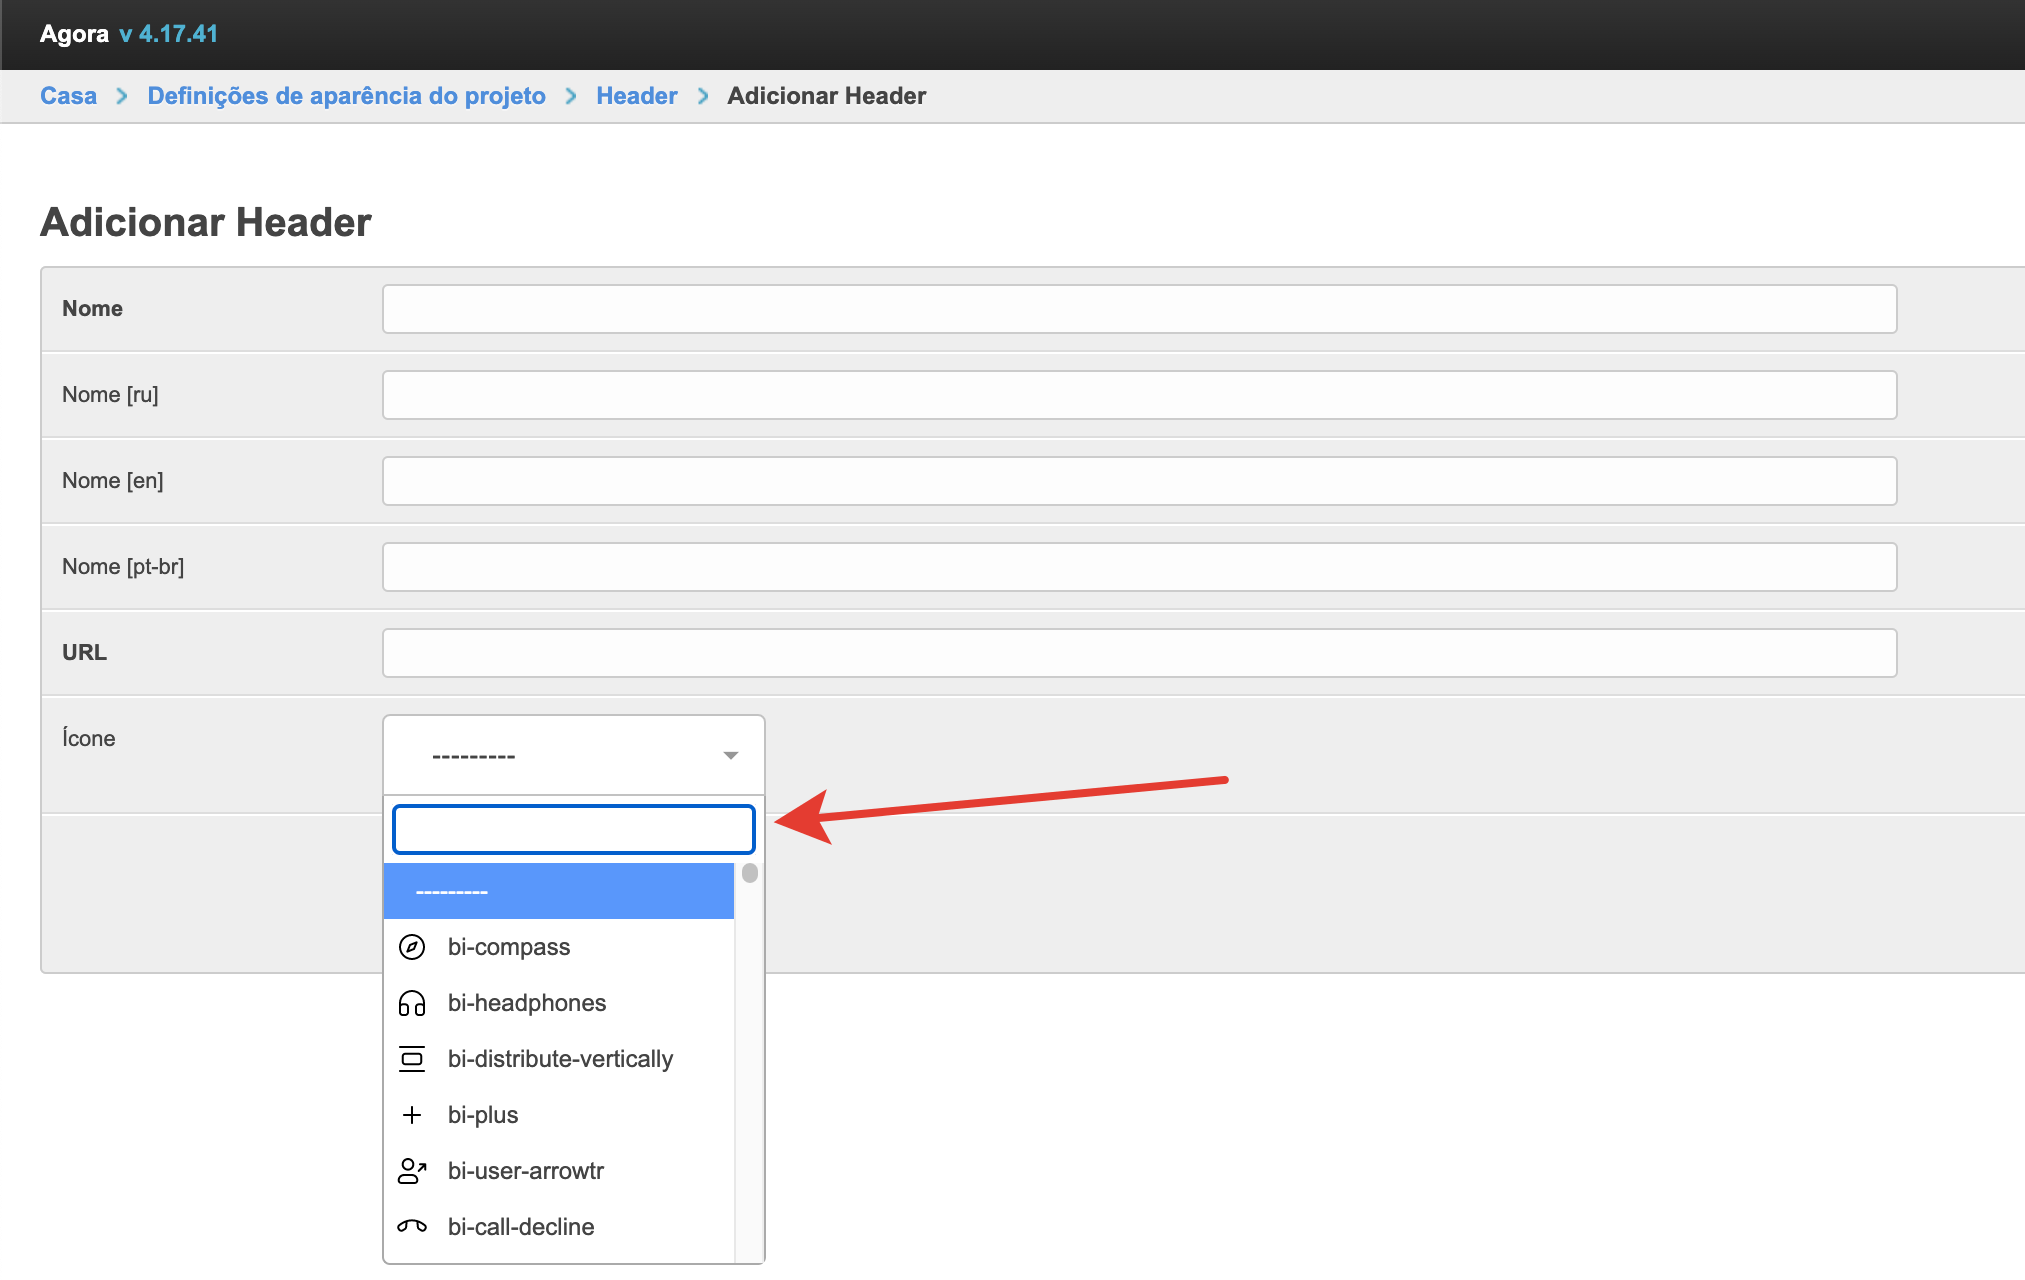Choose the bi-user-arrowtr icon option
2025x1280 pixels.
click(x=525, y=1171)
